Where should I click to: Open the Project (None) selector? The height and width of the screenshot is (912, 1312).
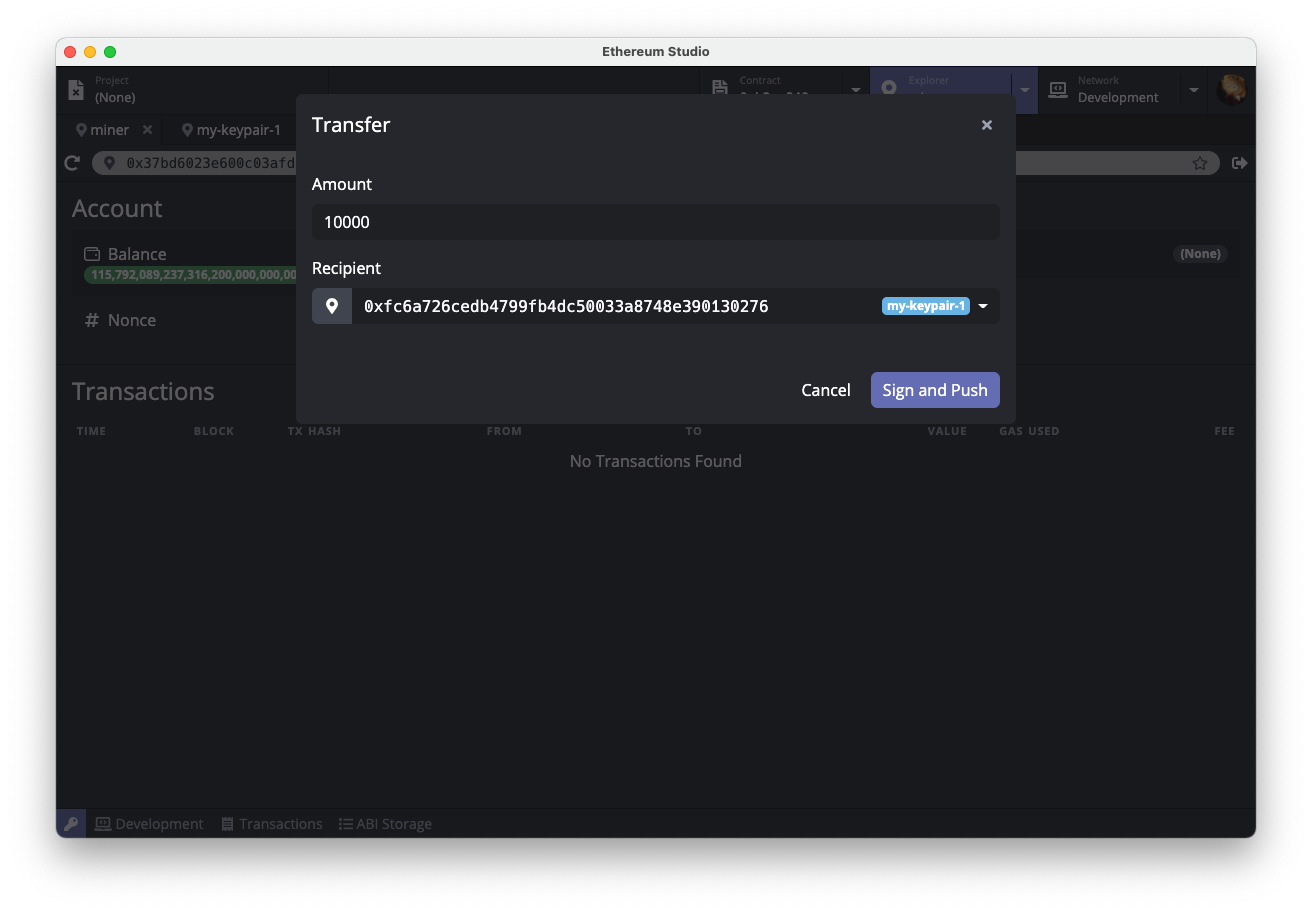[193, 90]
